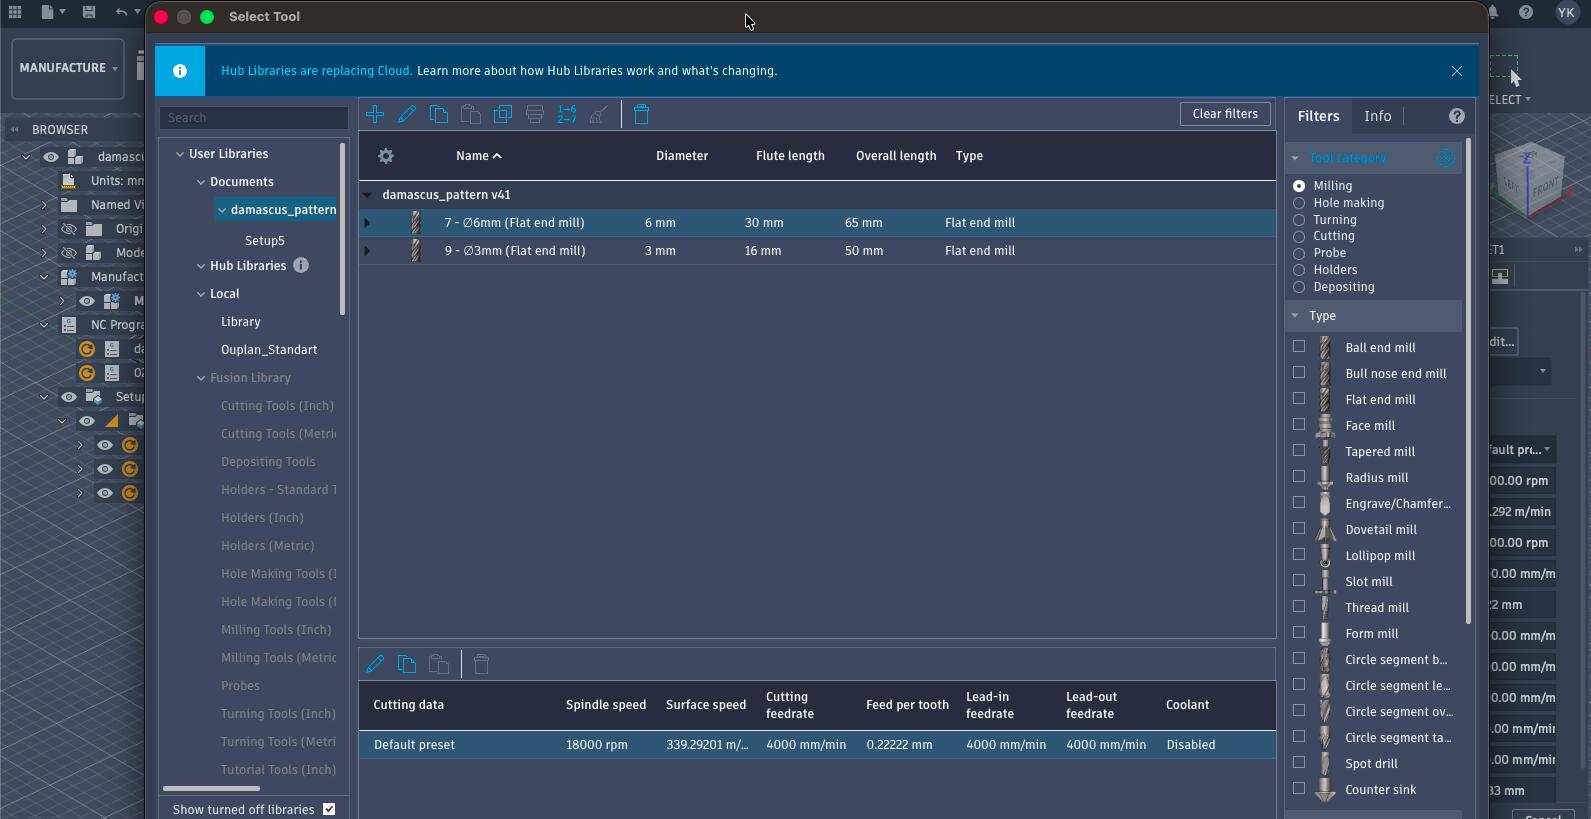Collapse the BROWSER panel with double arrow
Screen dimensions: 1591x819
[x=15, y=129]
